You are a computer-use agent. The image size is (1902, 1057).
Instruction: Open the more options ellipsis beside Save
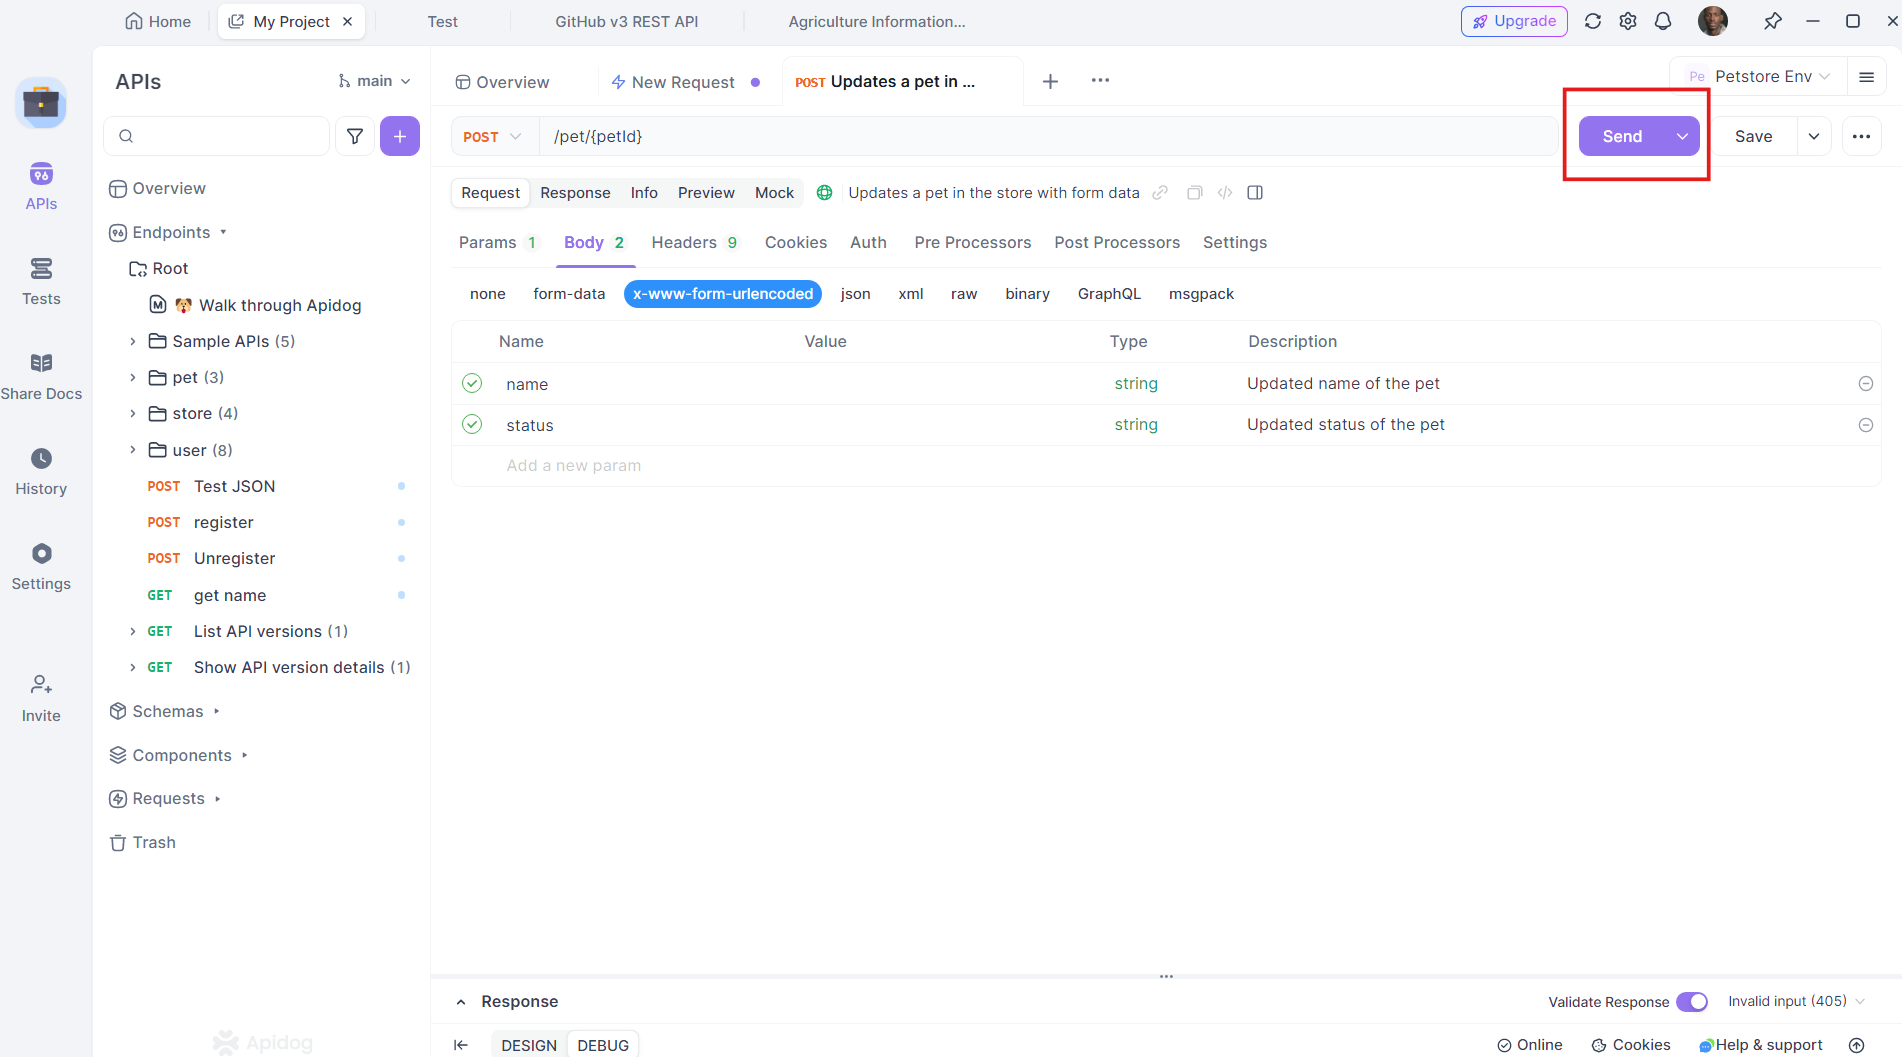[x=1861, y=136]
